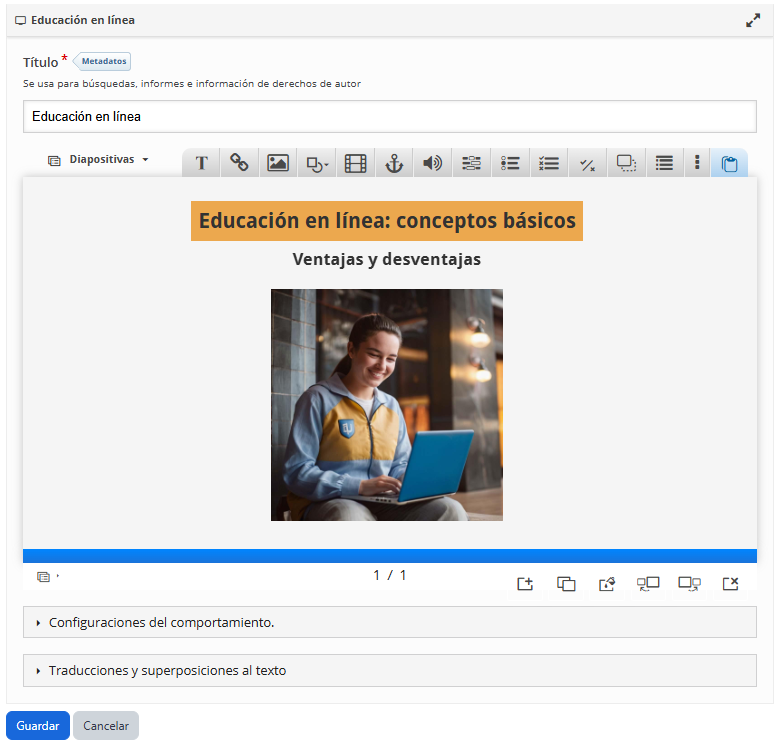Insert Audio using speaker icon
Viewport: 781px width, 742px height.
click(432, 163)
